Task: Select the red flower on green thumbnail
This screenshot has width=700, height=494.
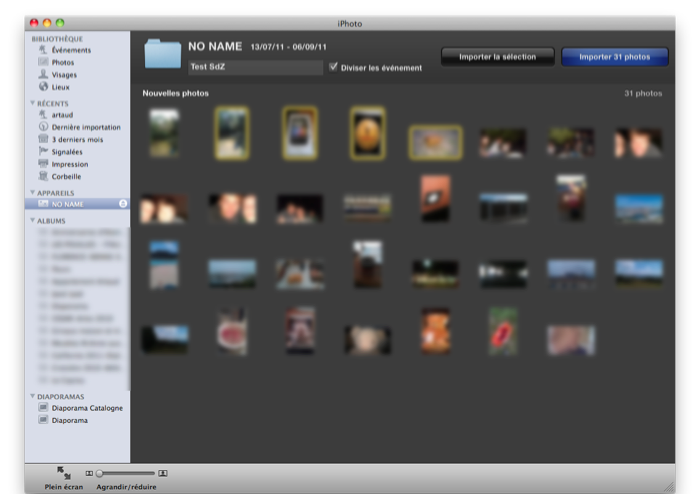Action: pos(503,332)
